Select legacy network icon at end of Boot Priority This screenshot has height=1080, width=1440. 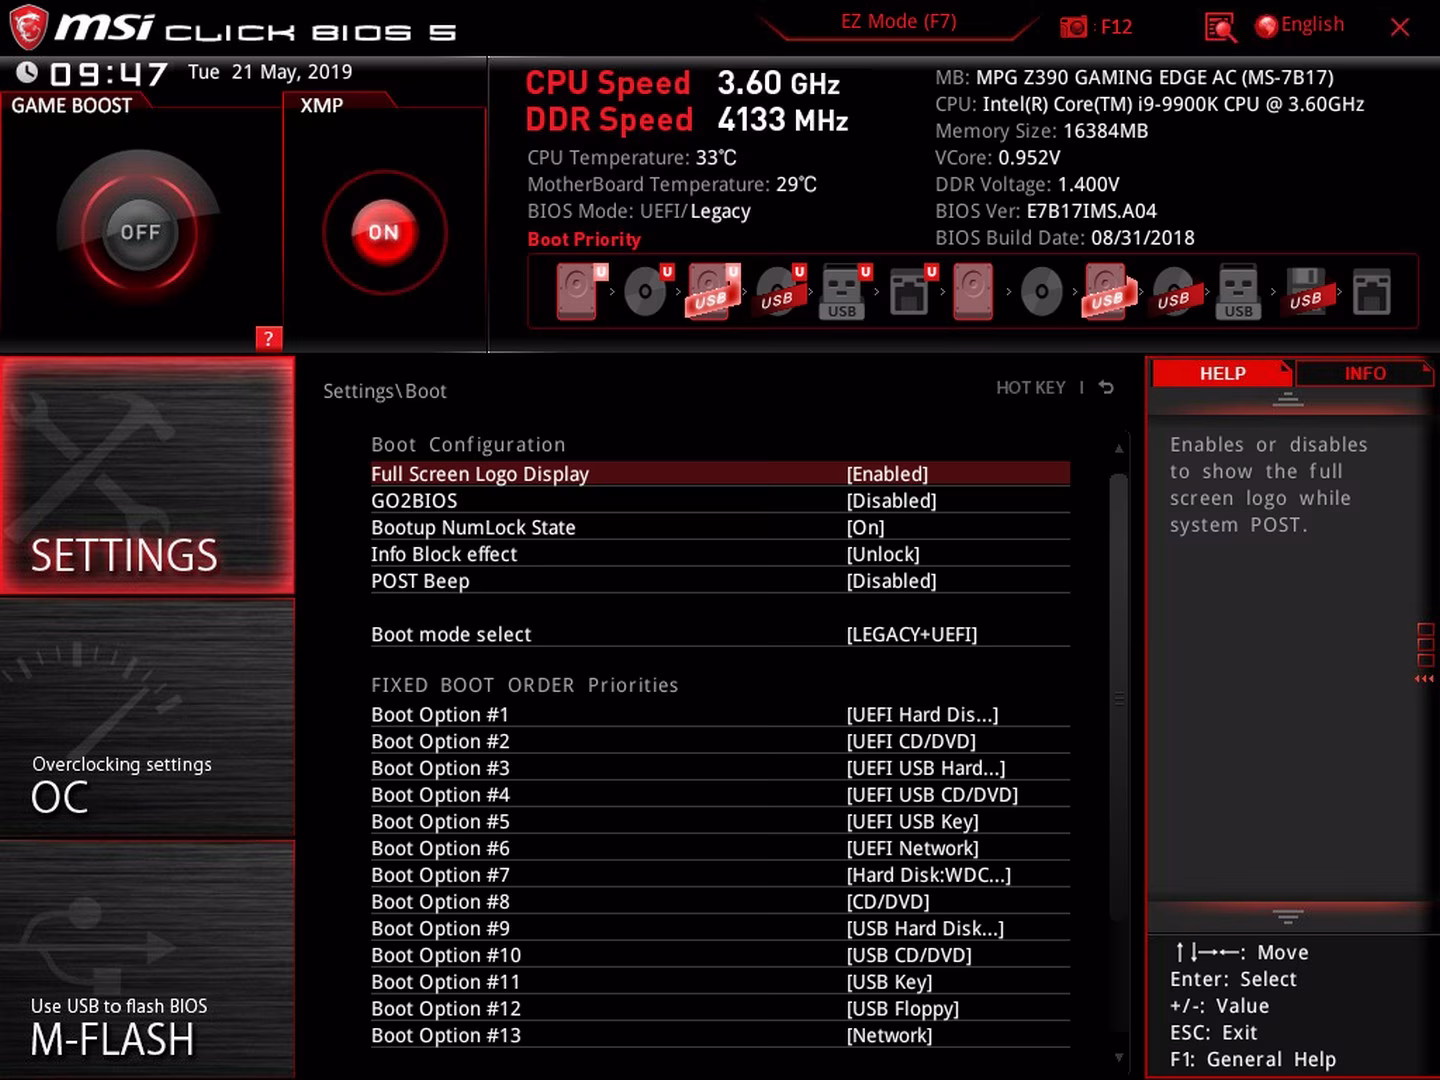tap(1372, 291)
